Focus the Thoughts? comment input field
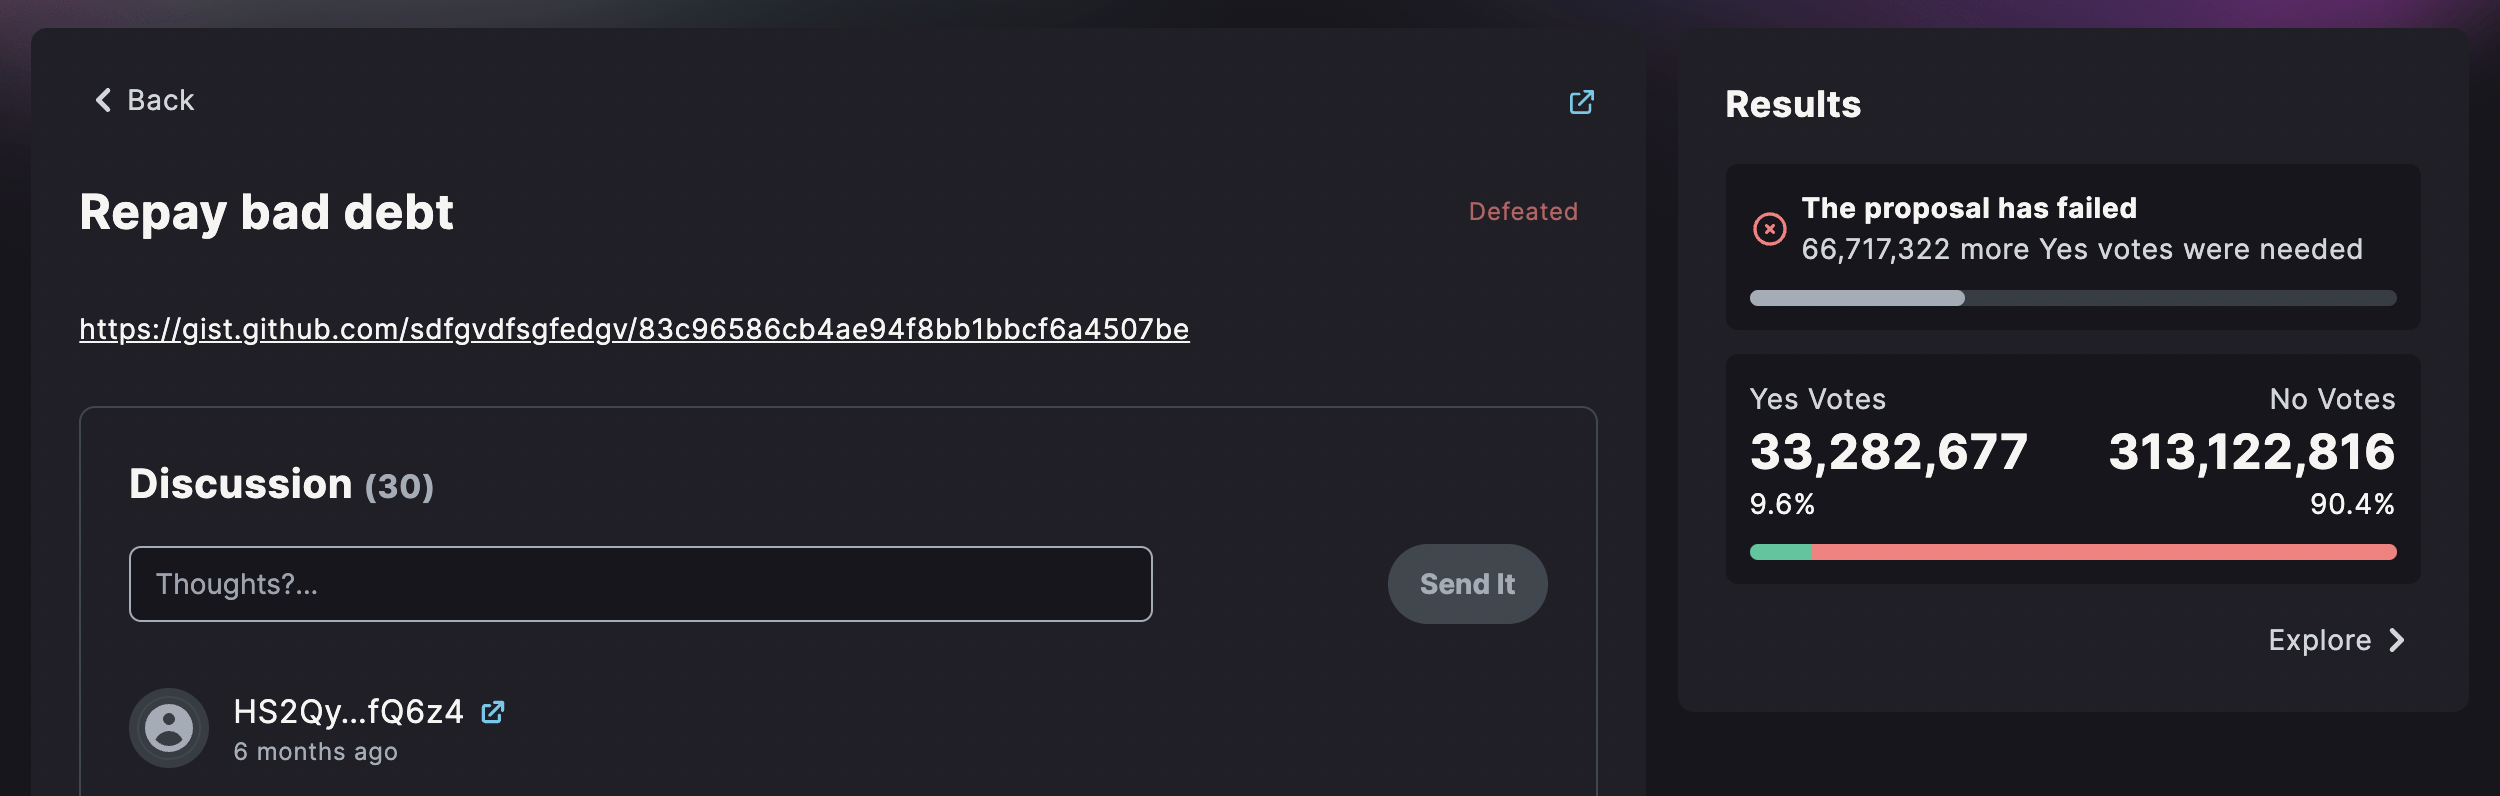2500x796 pixels. 641,584
